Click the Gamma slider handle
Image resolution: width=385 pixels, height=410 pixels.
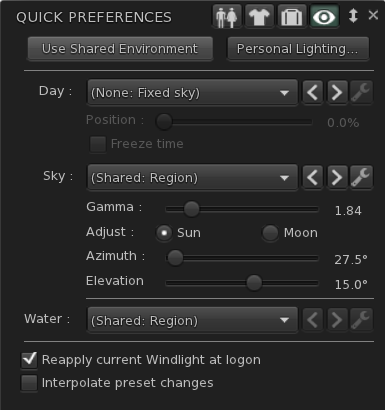coord(191,209)
